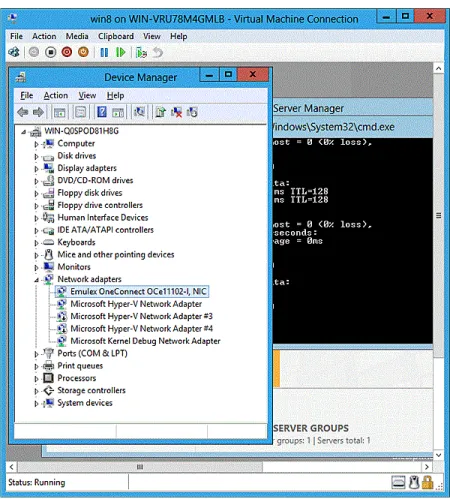This screenshot has height=499, width=450.
Task: Expand the Display adapters category
Action: pos(36,169)
